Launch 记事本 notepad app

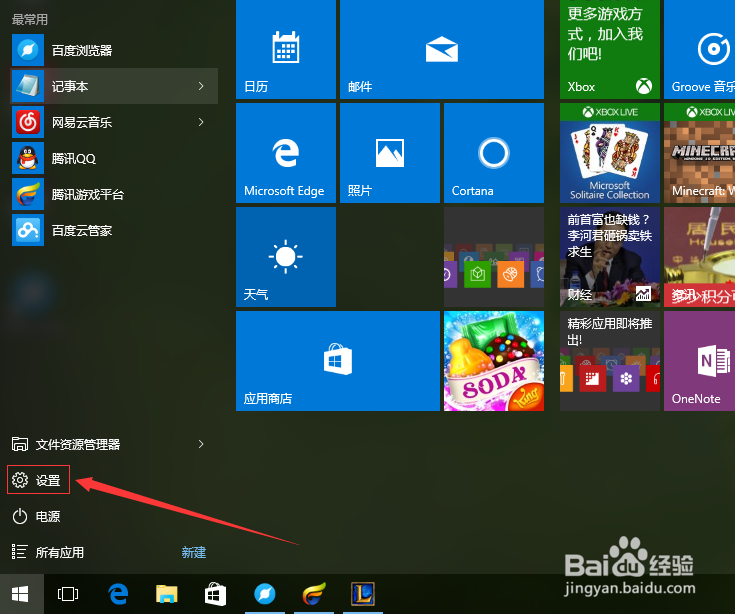pos(114,86)
